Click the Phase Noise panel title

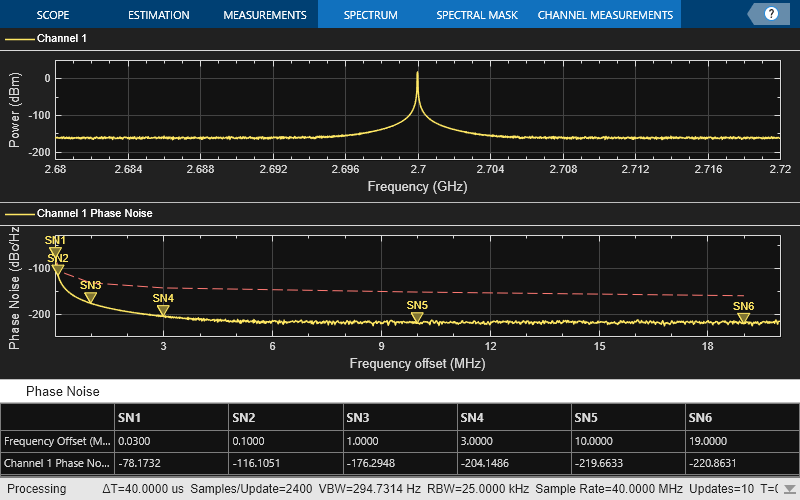click(x=62, y=391)
